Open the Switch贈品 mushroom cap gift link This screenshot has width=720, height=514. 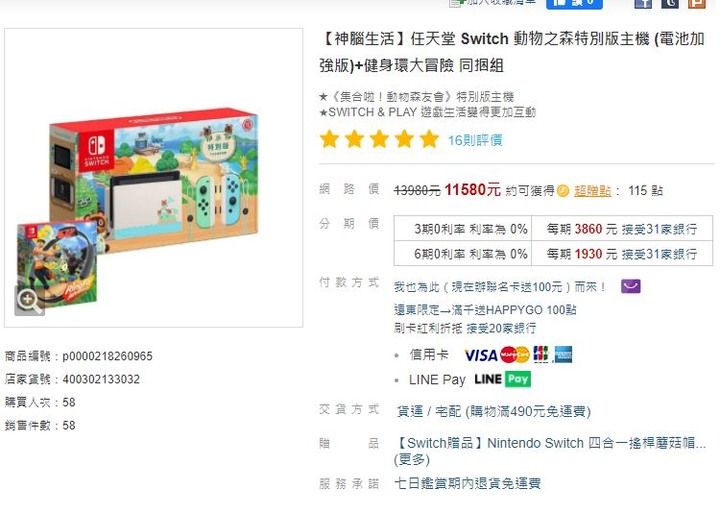pyautogui.click(x=550, y=443)
